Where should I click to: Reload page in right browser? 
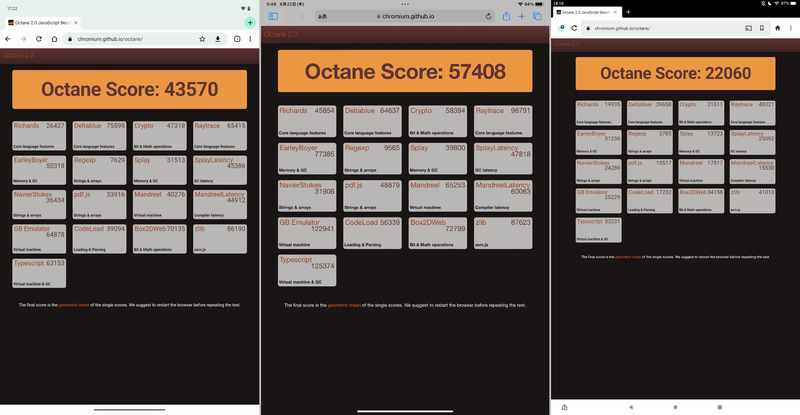pos(574,28)
